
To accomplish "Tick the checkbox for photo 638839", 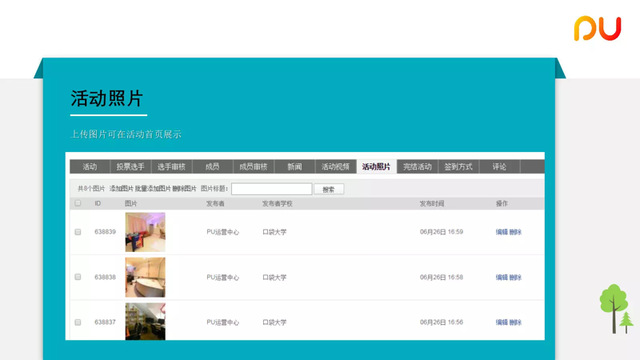I will (x=78, y=232).
